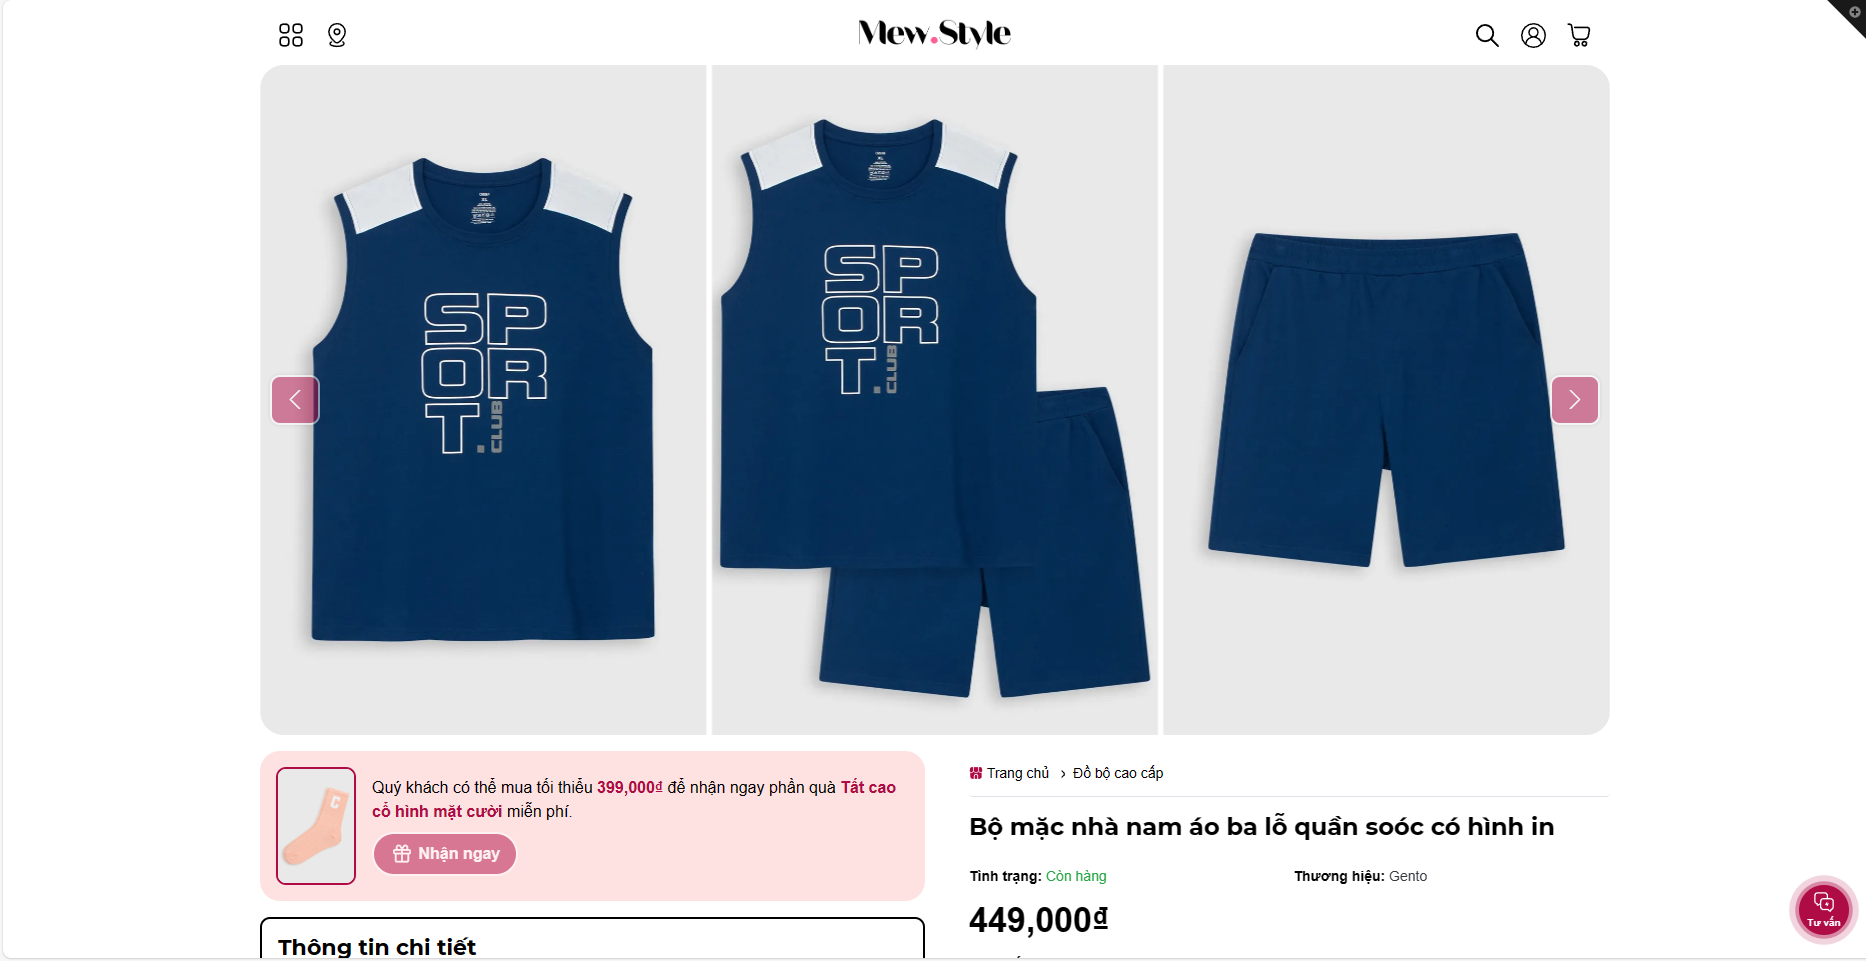Show next product image arrow
This screenshot has width=1866, height=961.
point(1574,400)
